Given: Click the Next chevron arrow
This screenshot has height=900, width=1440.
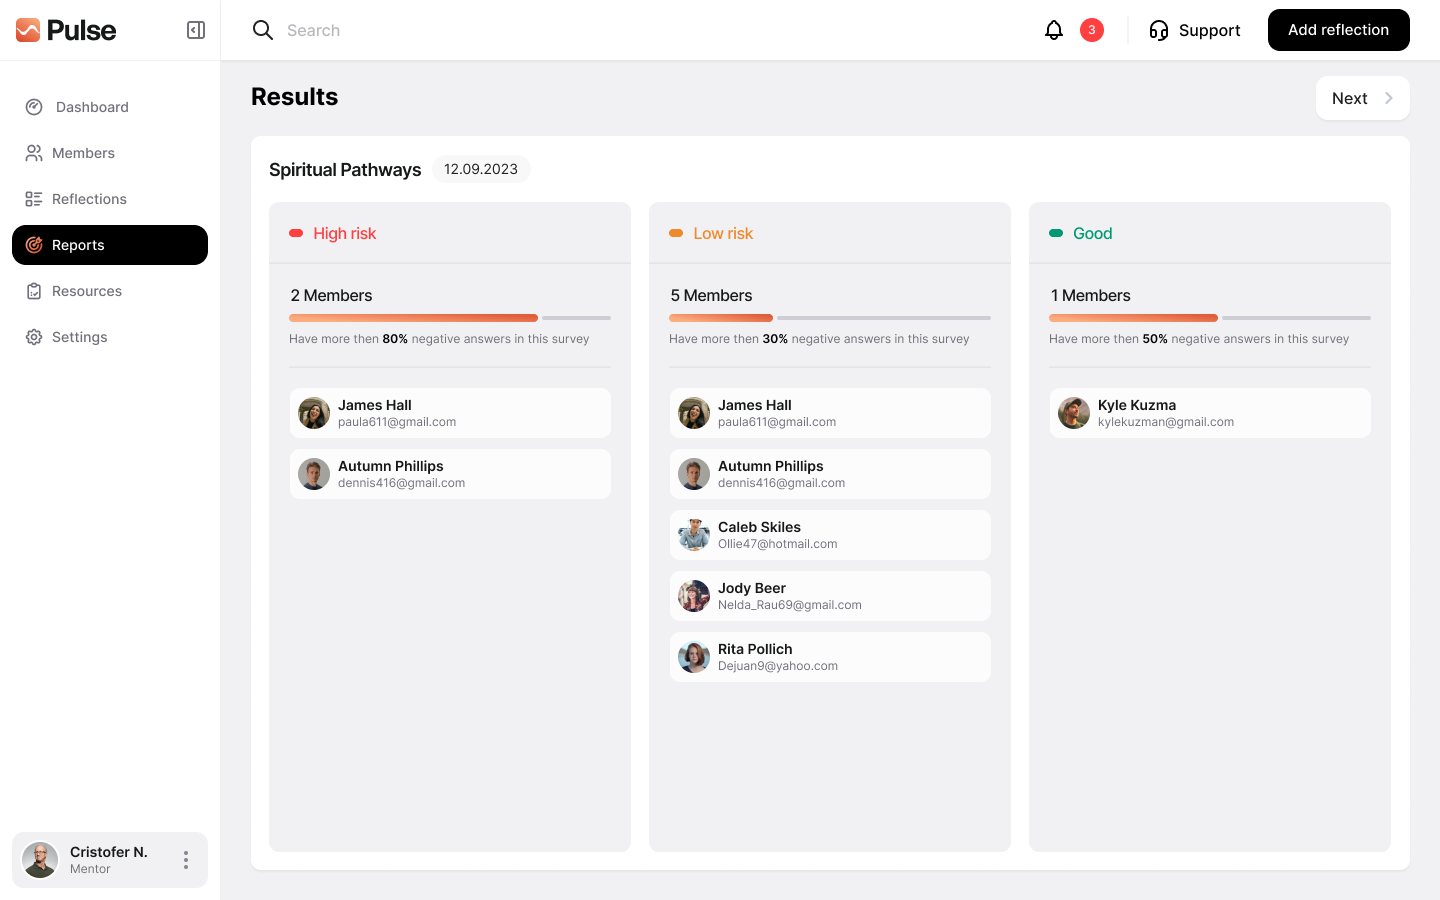Looking at the screenshot, I should point(1388,98).
